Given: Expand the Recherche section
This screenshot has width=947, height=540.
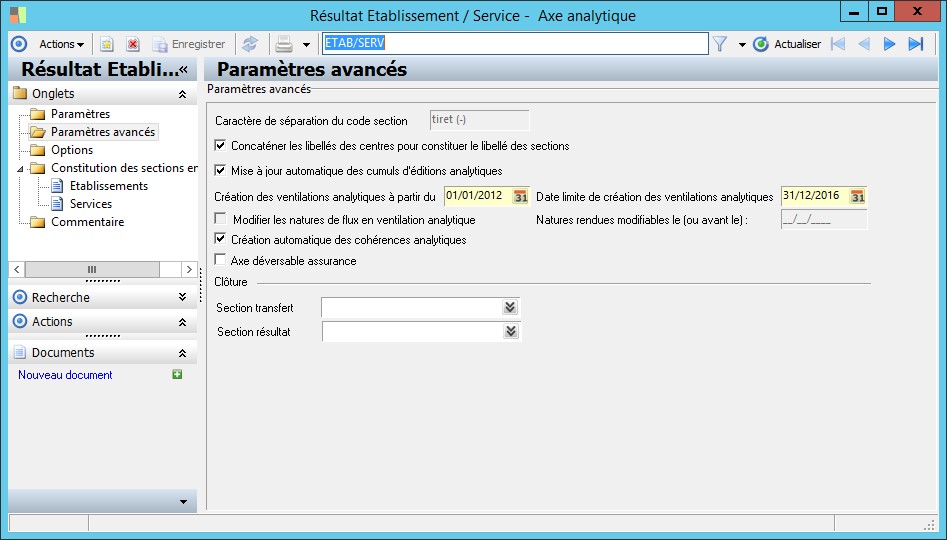Looking at the screenshot, I should point(182,297).
